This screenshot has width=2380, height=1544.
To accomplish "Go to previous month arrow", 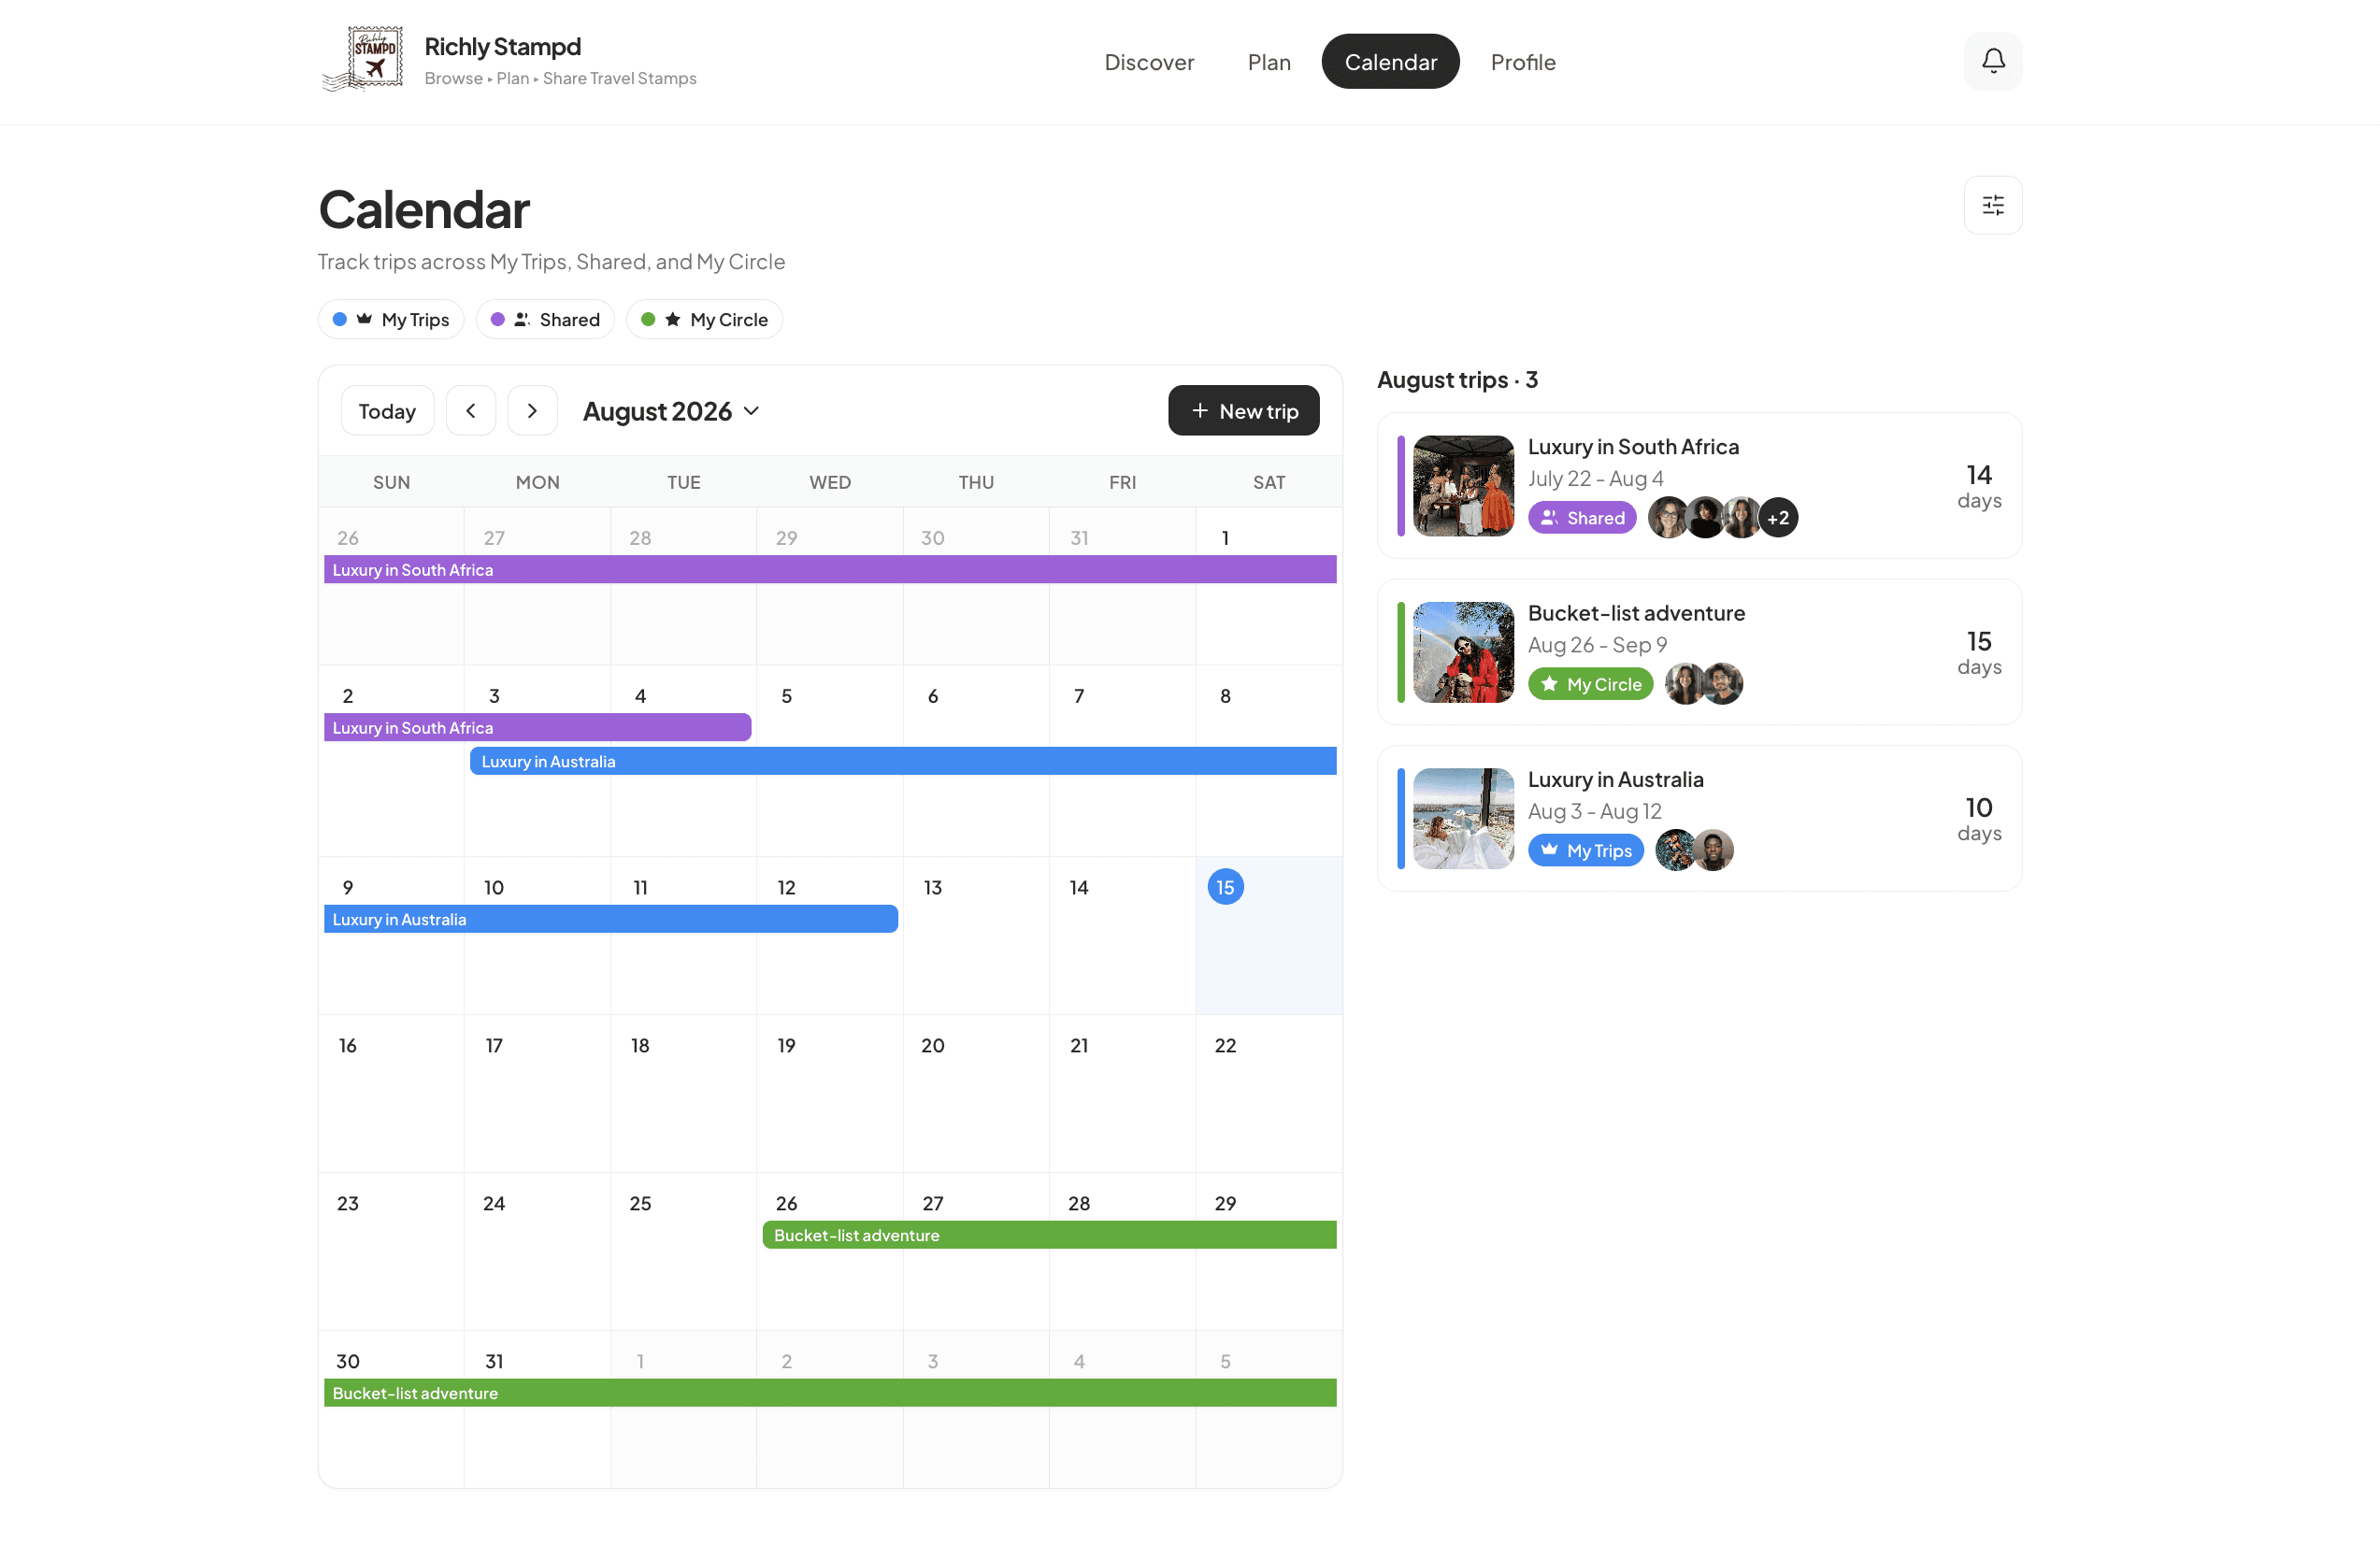I will pos(470,411).
